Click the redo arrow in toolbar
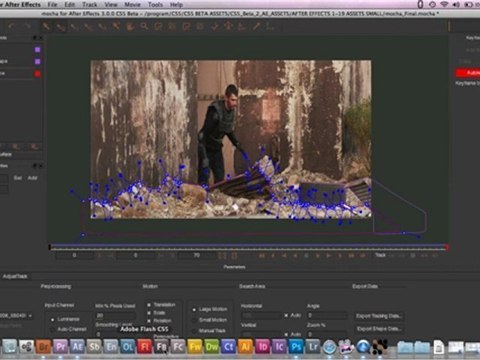The height and width of the screenshot is (360, 480). click(x=27, y=26)
